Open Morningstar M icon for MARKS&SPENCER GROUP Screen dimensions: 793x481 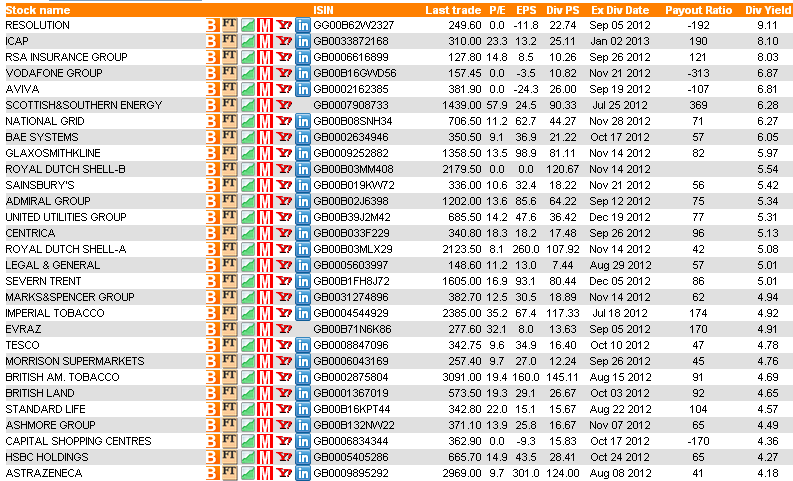tap(265, 297)
